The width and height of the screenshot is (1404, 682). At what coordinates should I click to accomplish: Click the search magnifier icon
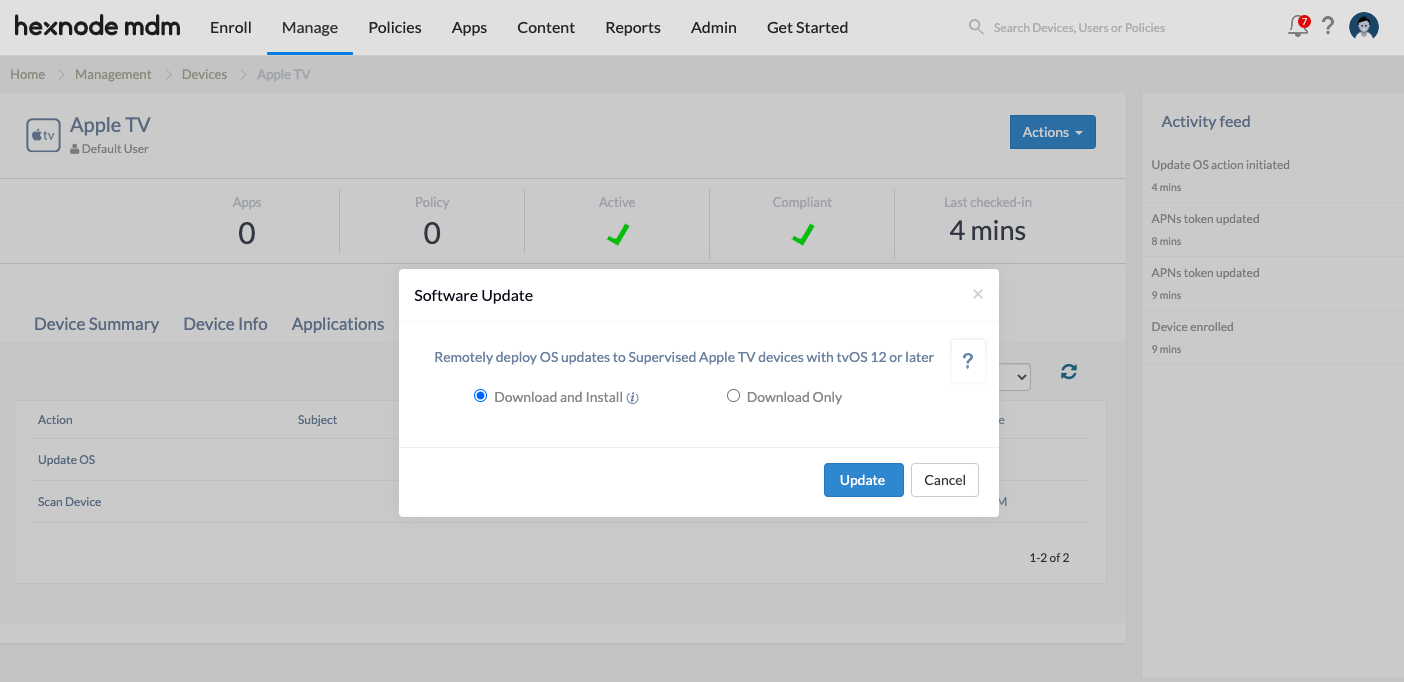pyautogui.click(x=976, y=27)
